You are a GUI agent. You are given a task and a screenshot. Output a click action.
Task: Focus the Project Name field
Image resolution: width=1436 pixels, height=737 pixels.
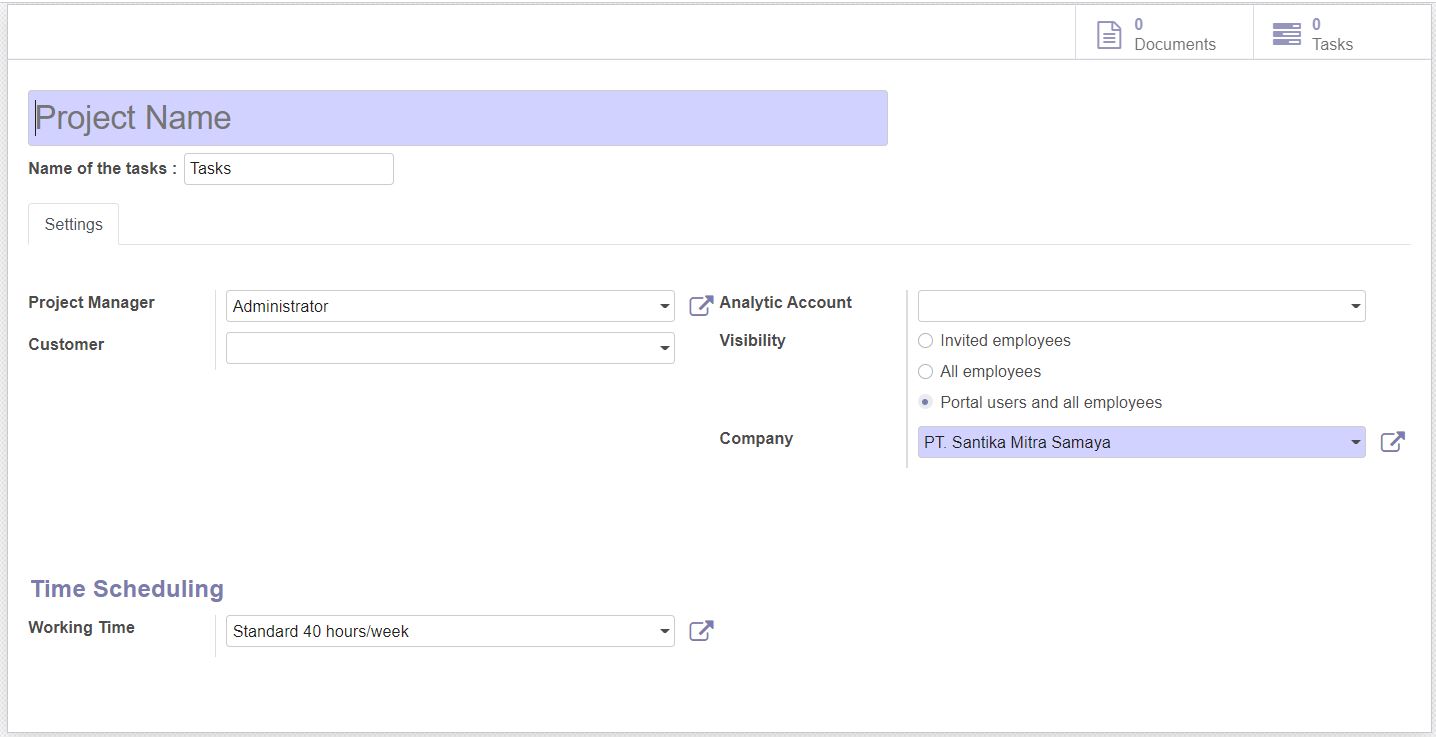tap(457, 118)
